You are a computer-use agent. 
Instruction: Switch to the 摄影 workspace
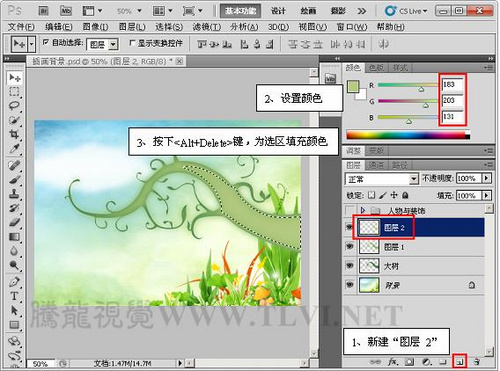pos(338,11)
